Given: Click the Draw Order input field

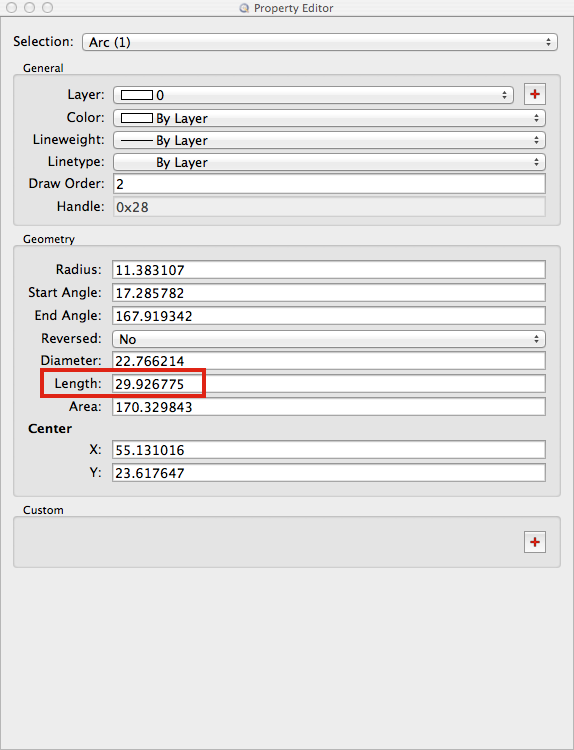Looking at the screenshot, I should click(329, 184).
